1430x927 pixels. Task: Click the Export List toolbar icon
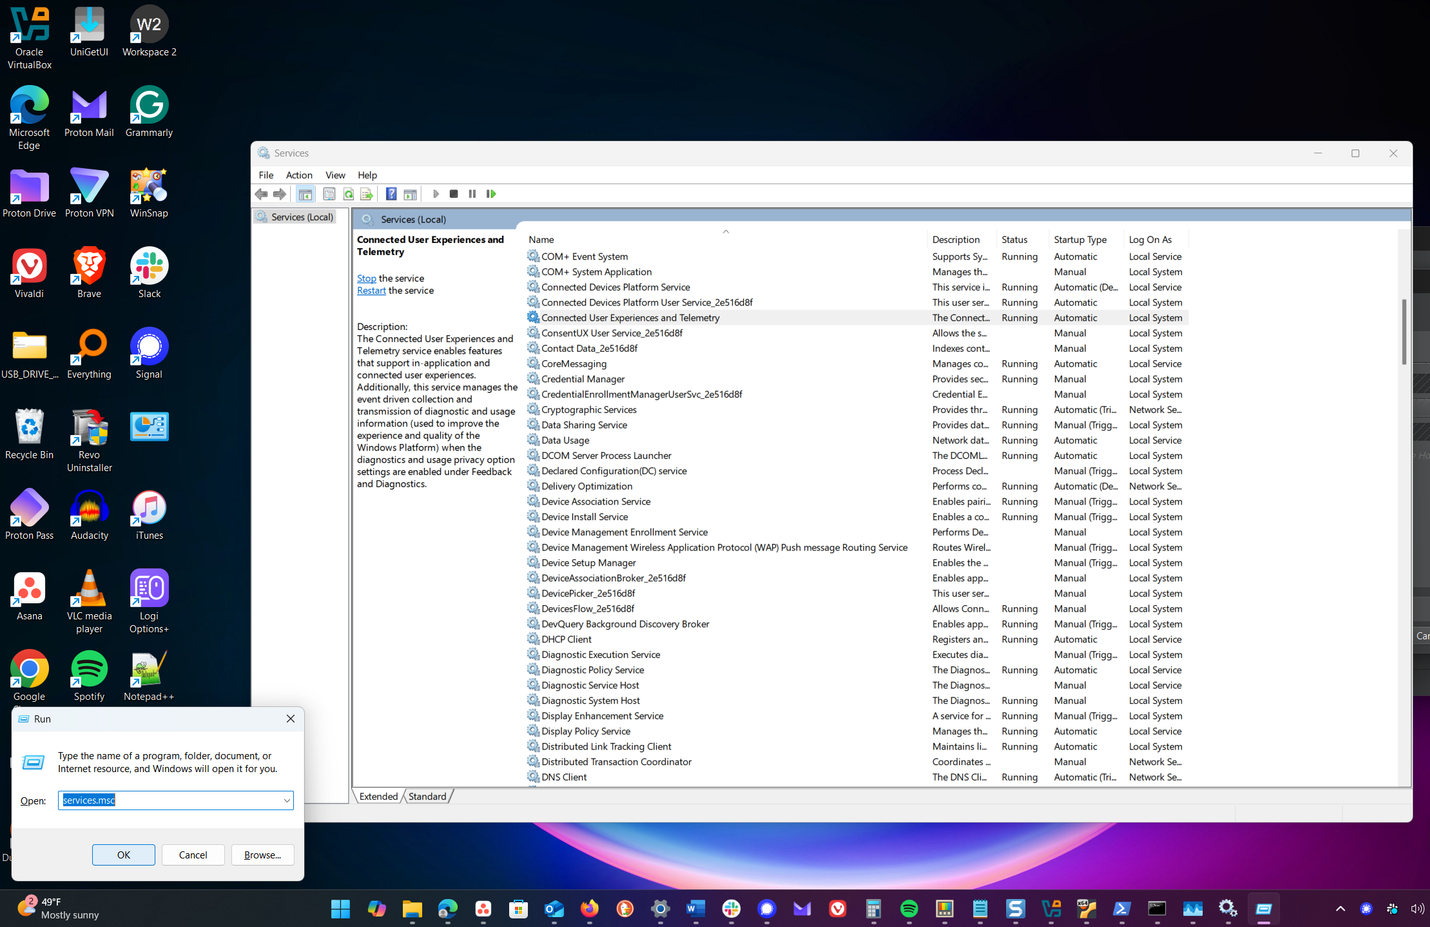pos(366,194)
